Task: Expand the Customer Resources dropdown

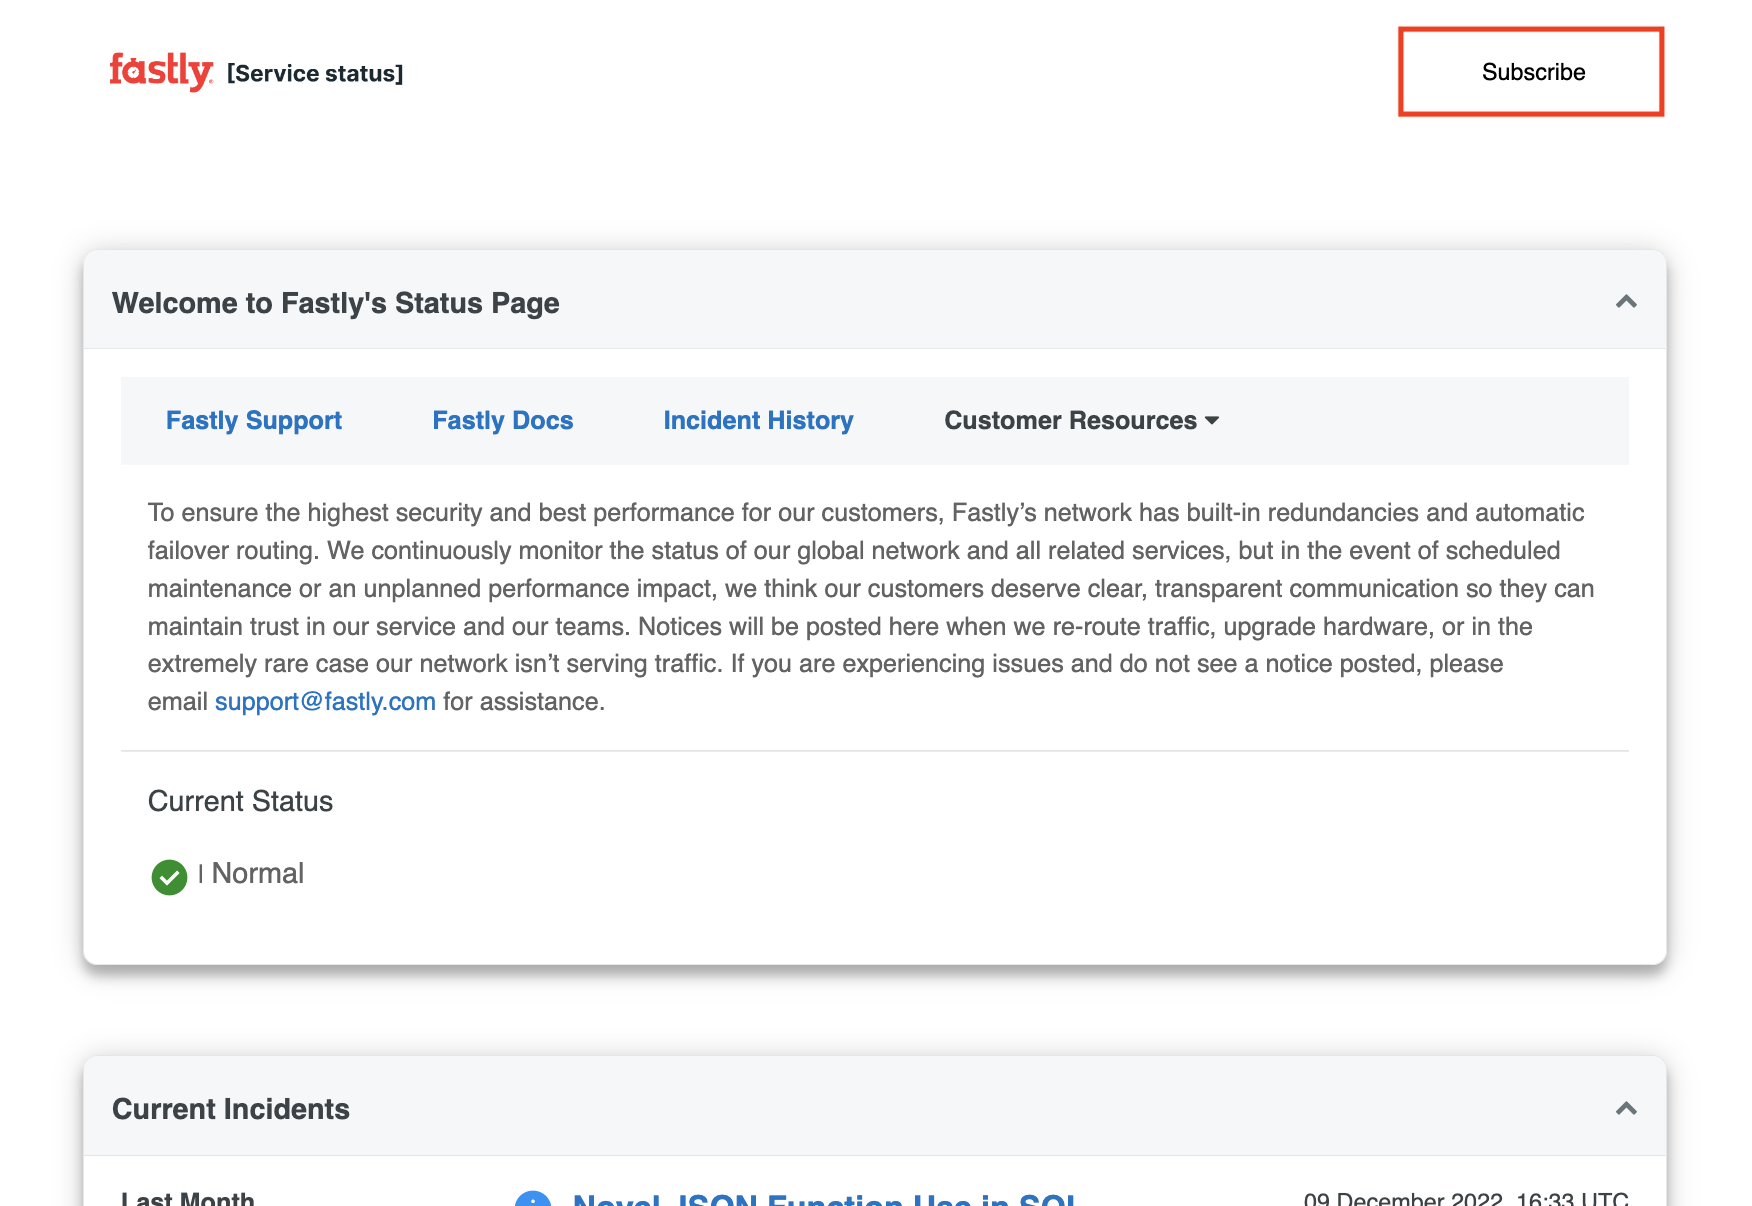Action: (1082, 421)
